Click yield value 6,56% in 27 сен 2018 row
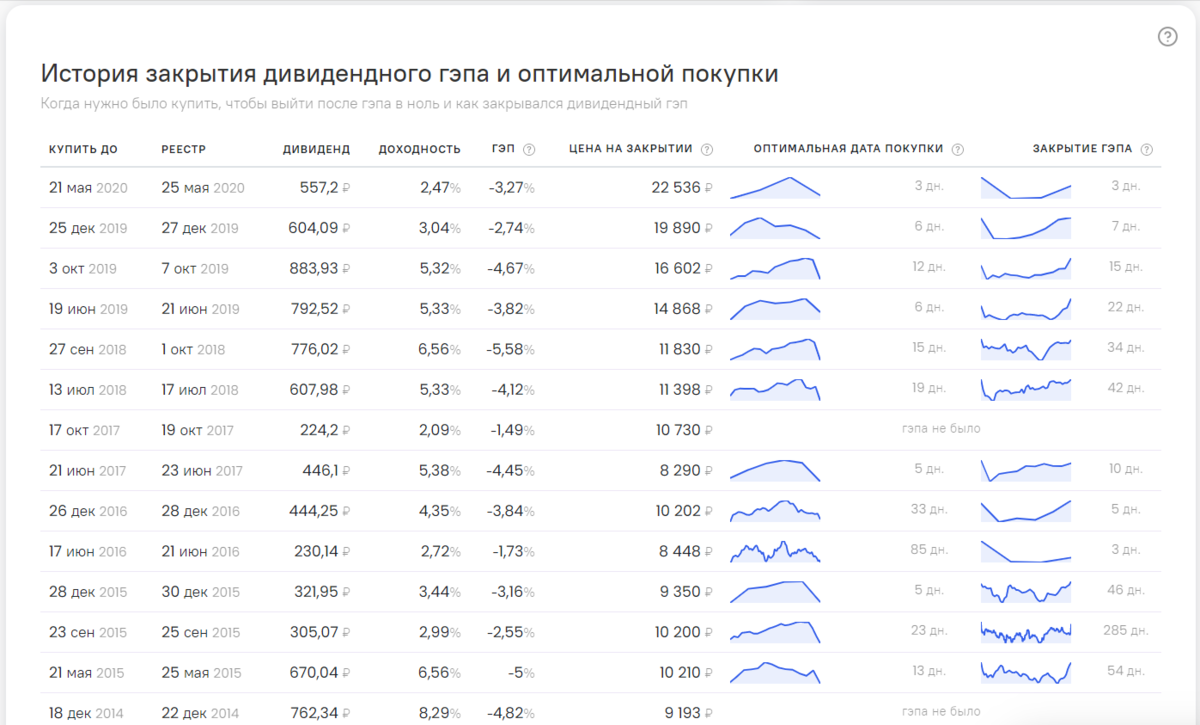Screen dimensions: 1200x725 [439, 350]
